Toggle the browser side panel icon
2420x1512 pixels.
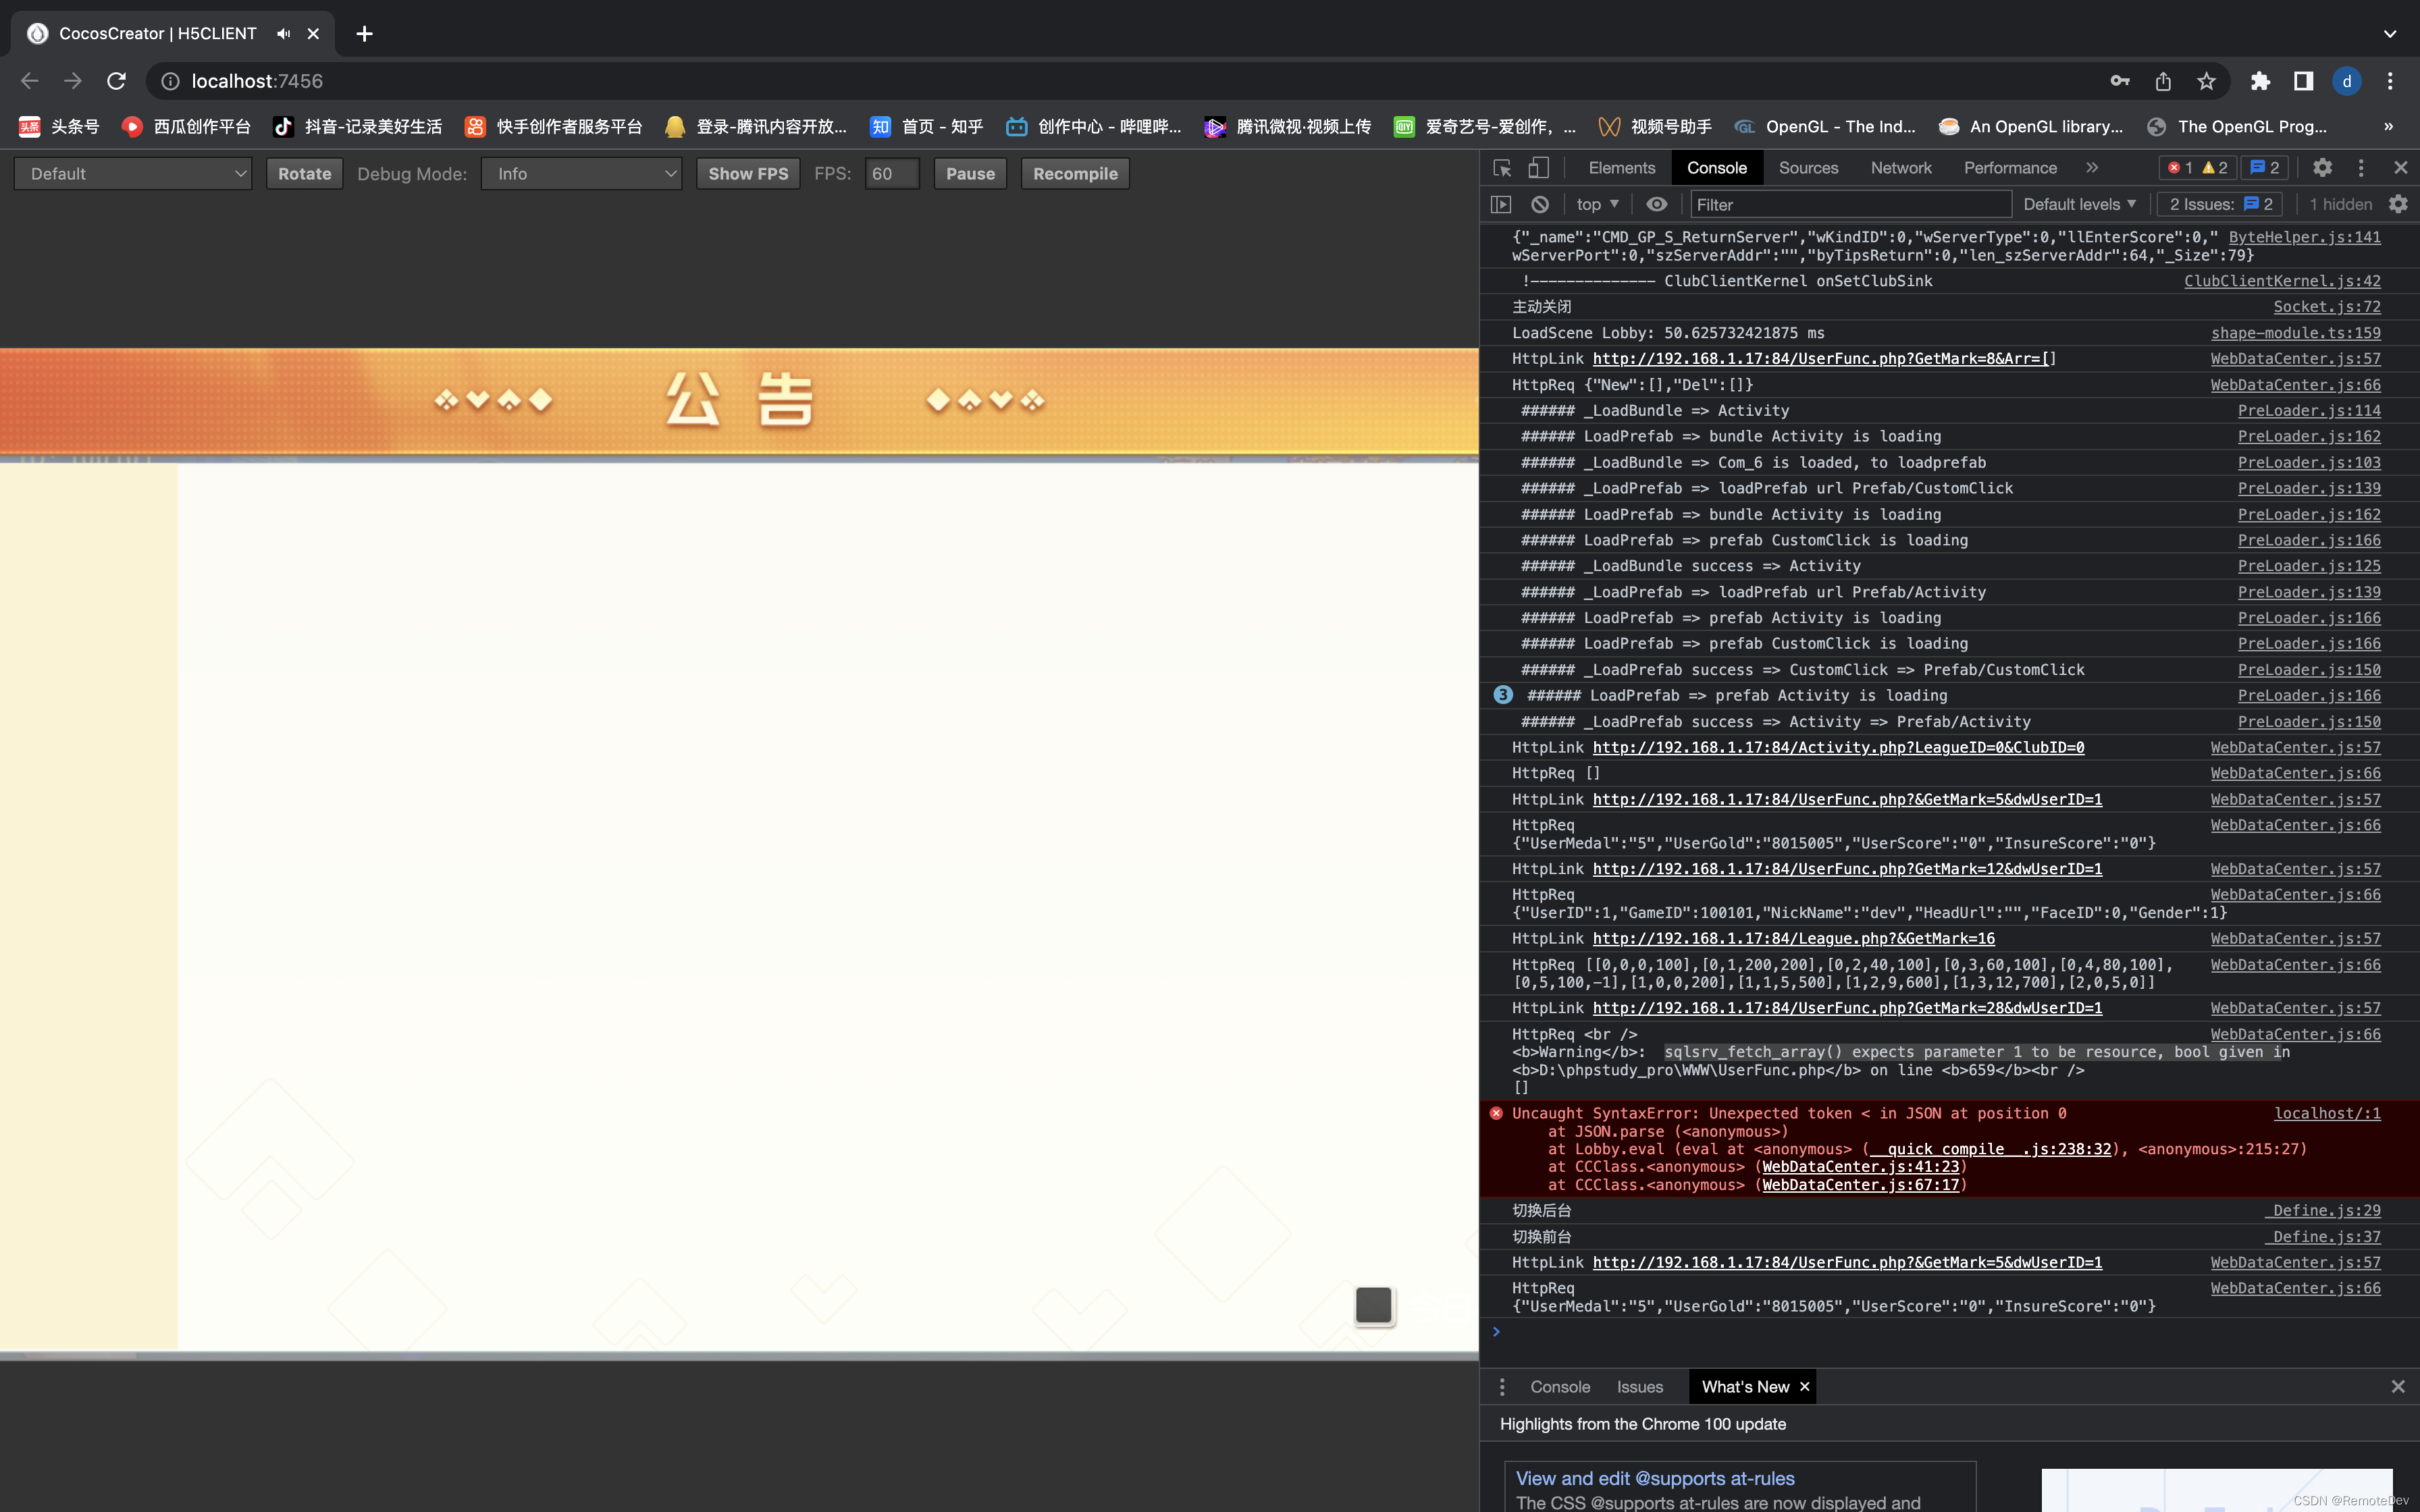tap(2304, 81)
